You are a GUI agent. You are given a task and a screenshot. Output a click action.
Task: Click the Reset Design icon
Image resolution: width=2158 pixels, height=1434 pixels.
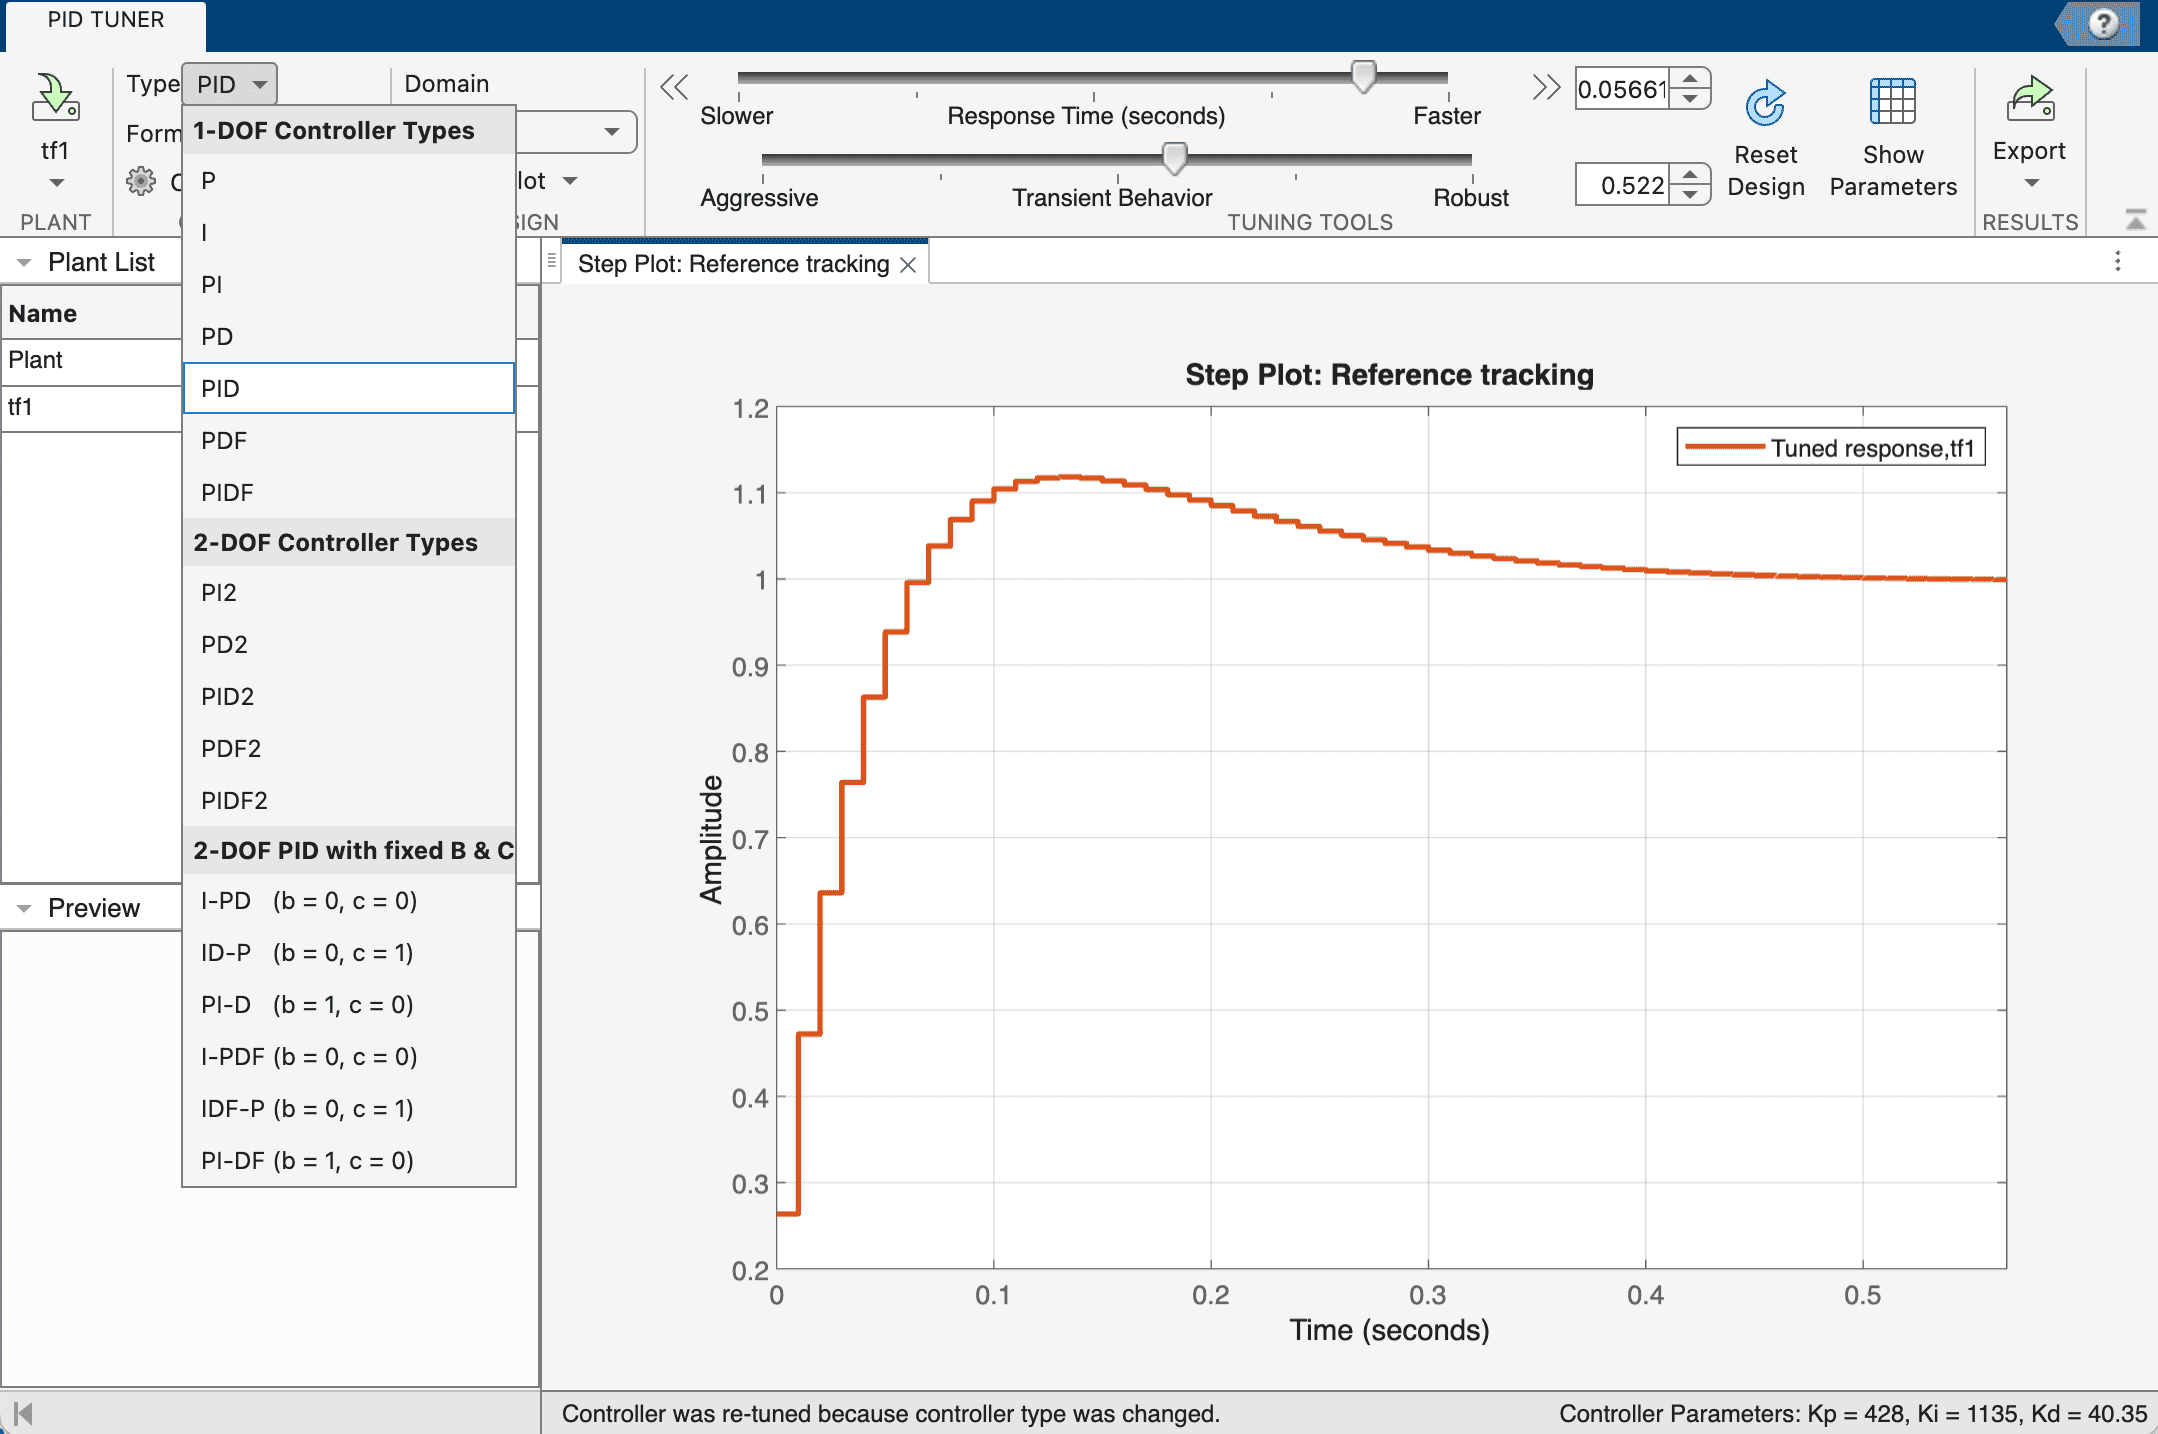1765,103
